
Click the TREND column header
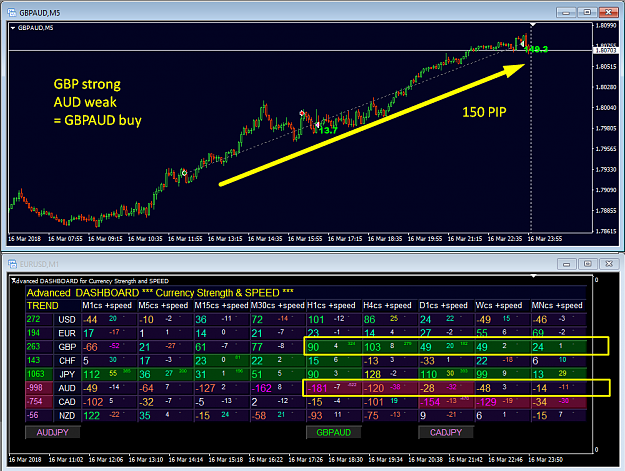click(43, 306)
